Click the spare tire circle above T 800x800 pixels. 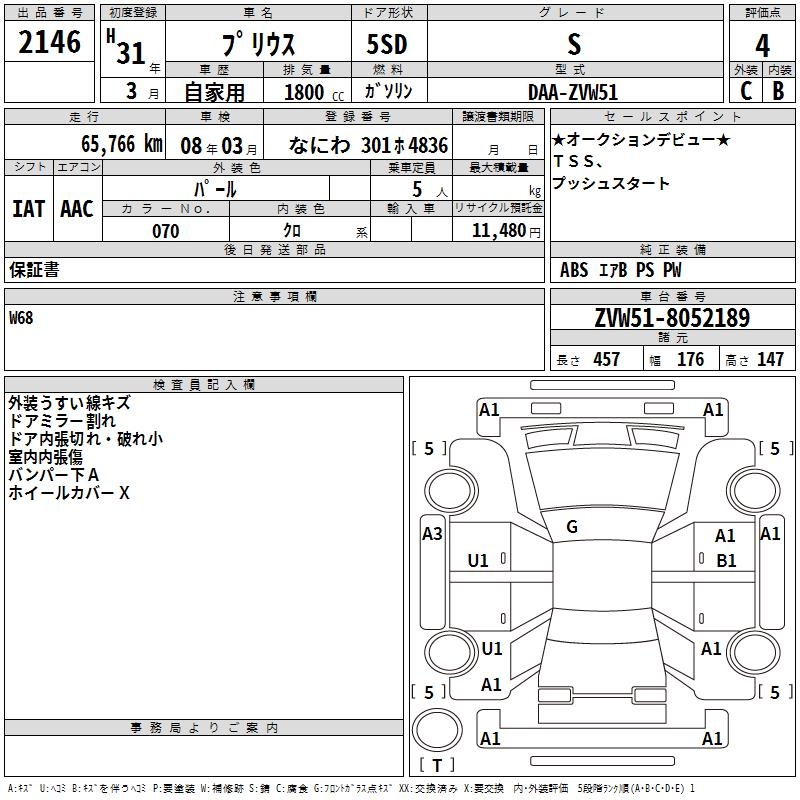pos(437,730)
